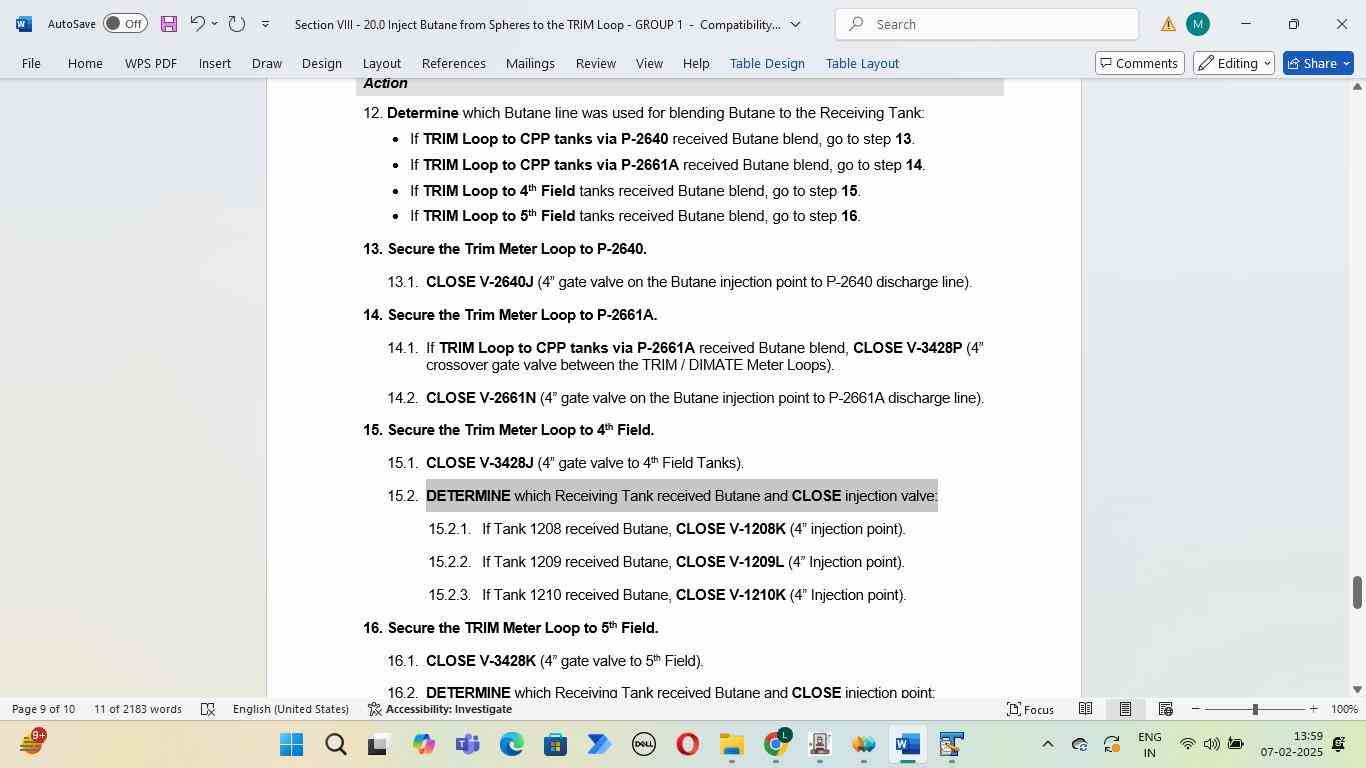Click the zoom slider handle
The image size is (1366, 768).
1255,709
